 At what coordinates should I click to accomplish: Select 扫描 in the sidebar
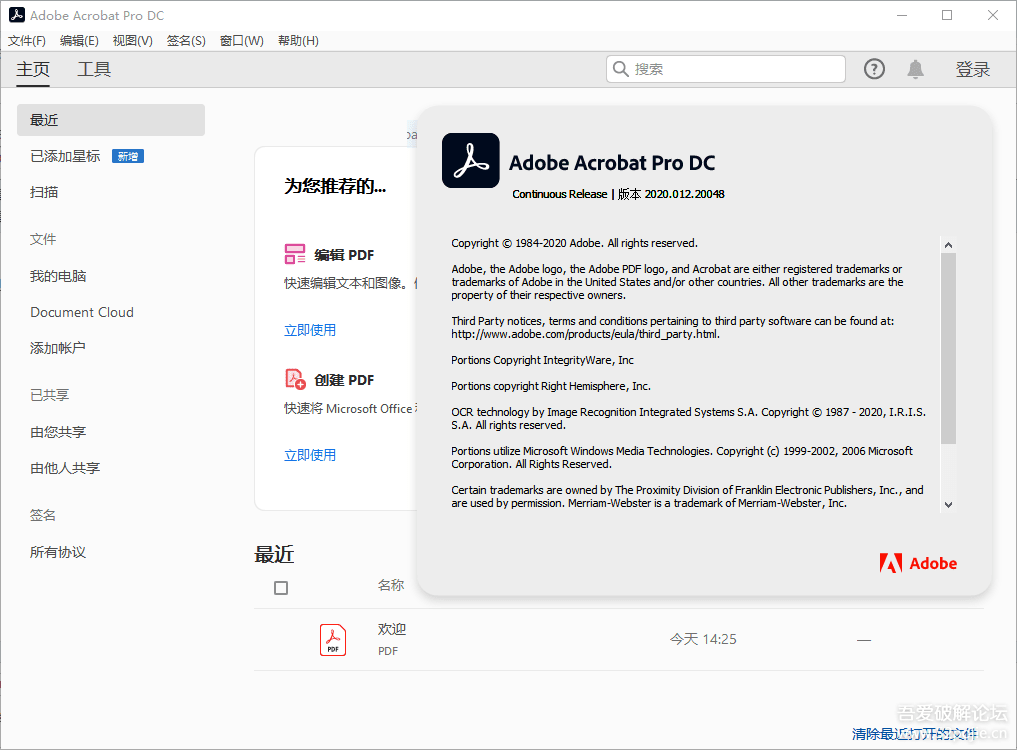(x=44, y=192)
